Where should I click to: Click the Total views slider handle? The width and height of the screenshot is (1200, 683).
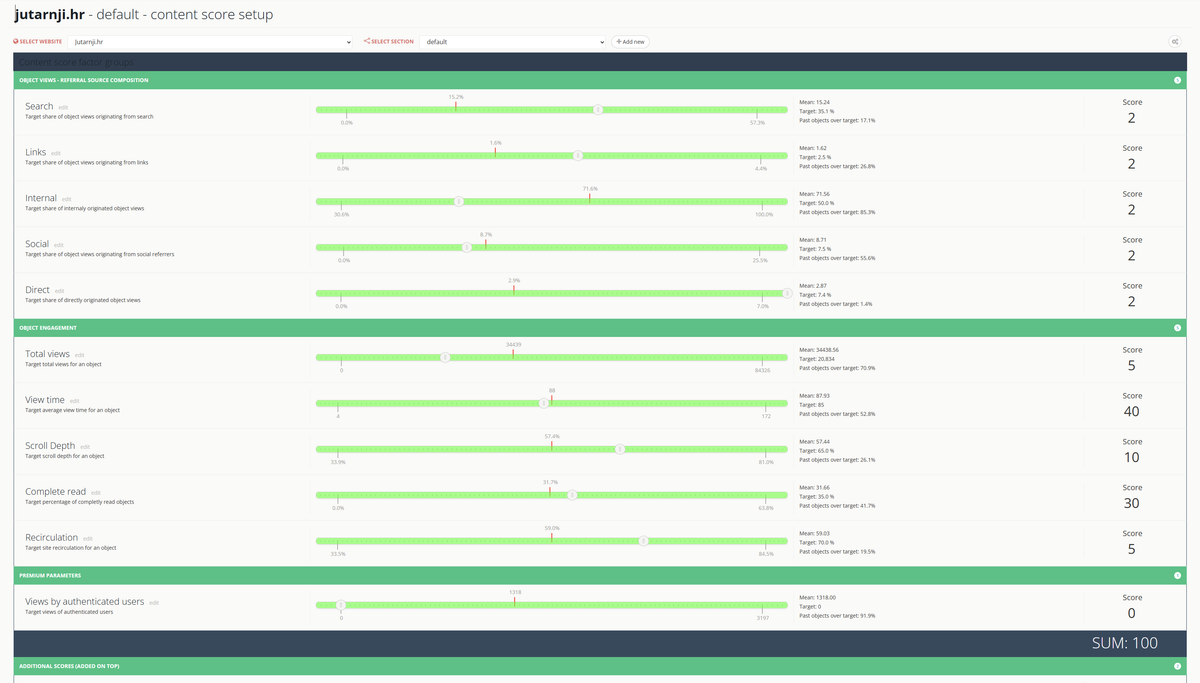[x=446, y=357]
